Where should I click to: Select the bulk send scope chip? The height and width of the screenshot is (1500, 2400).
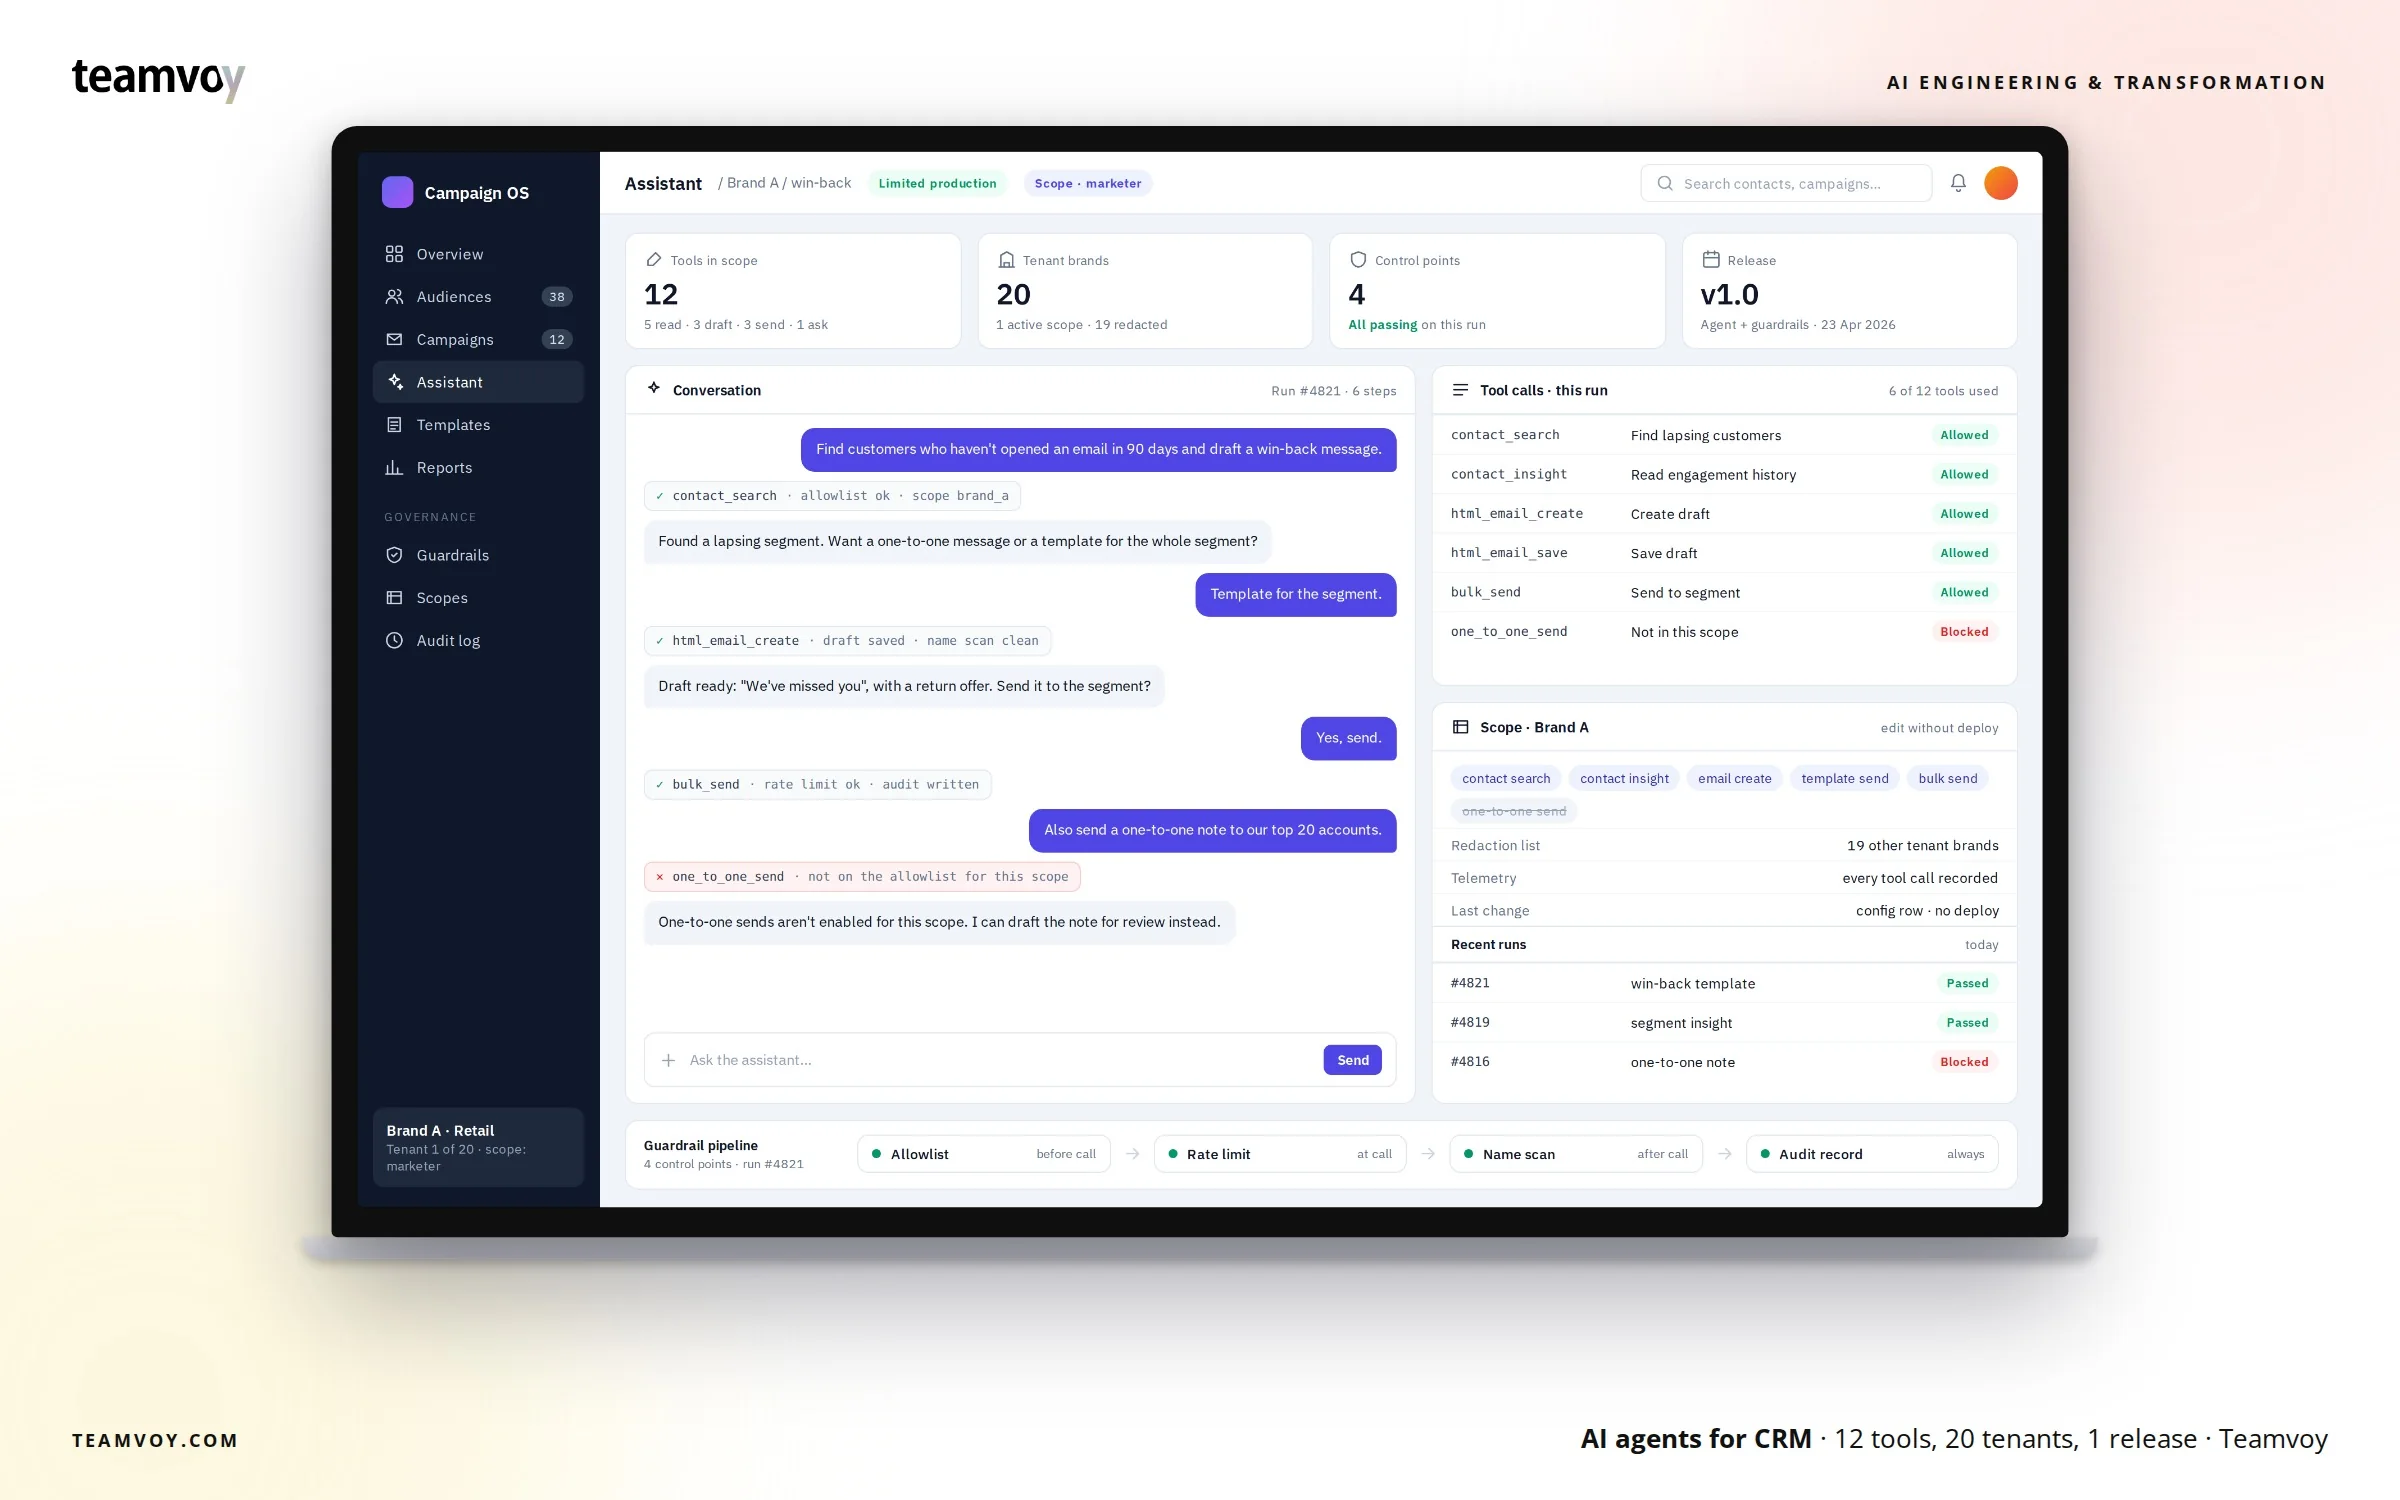[1947, 778]
